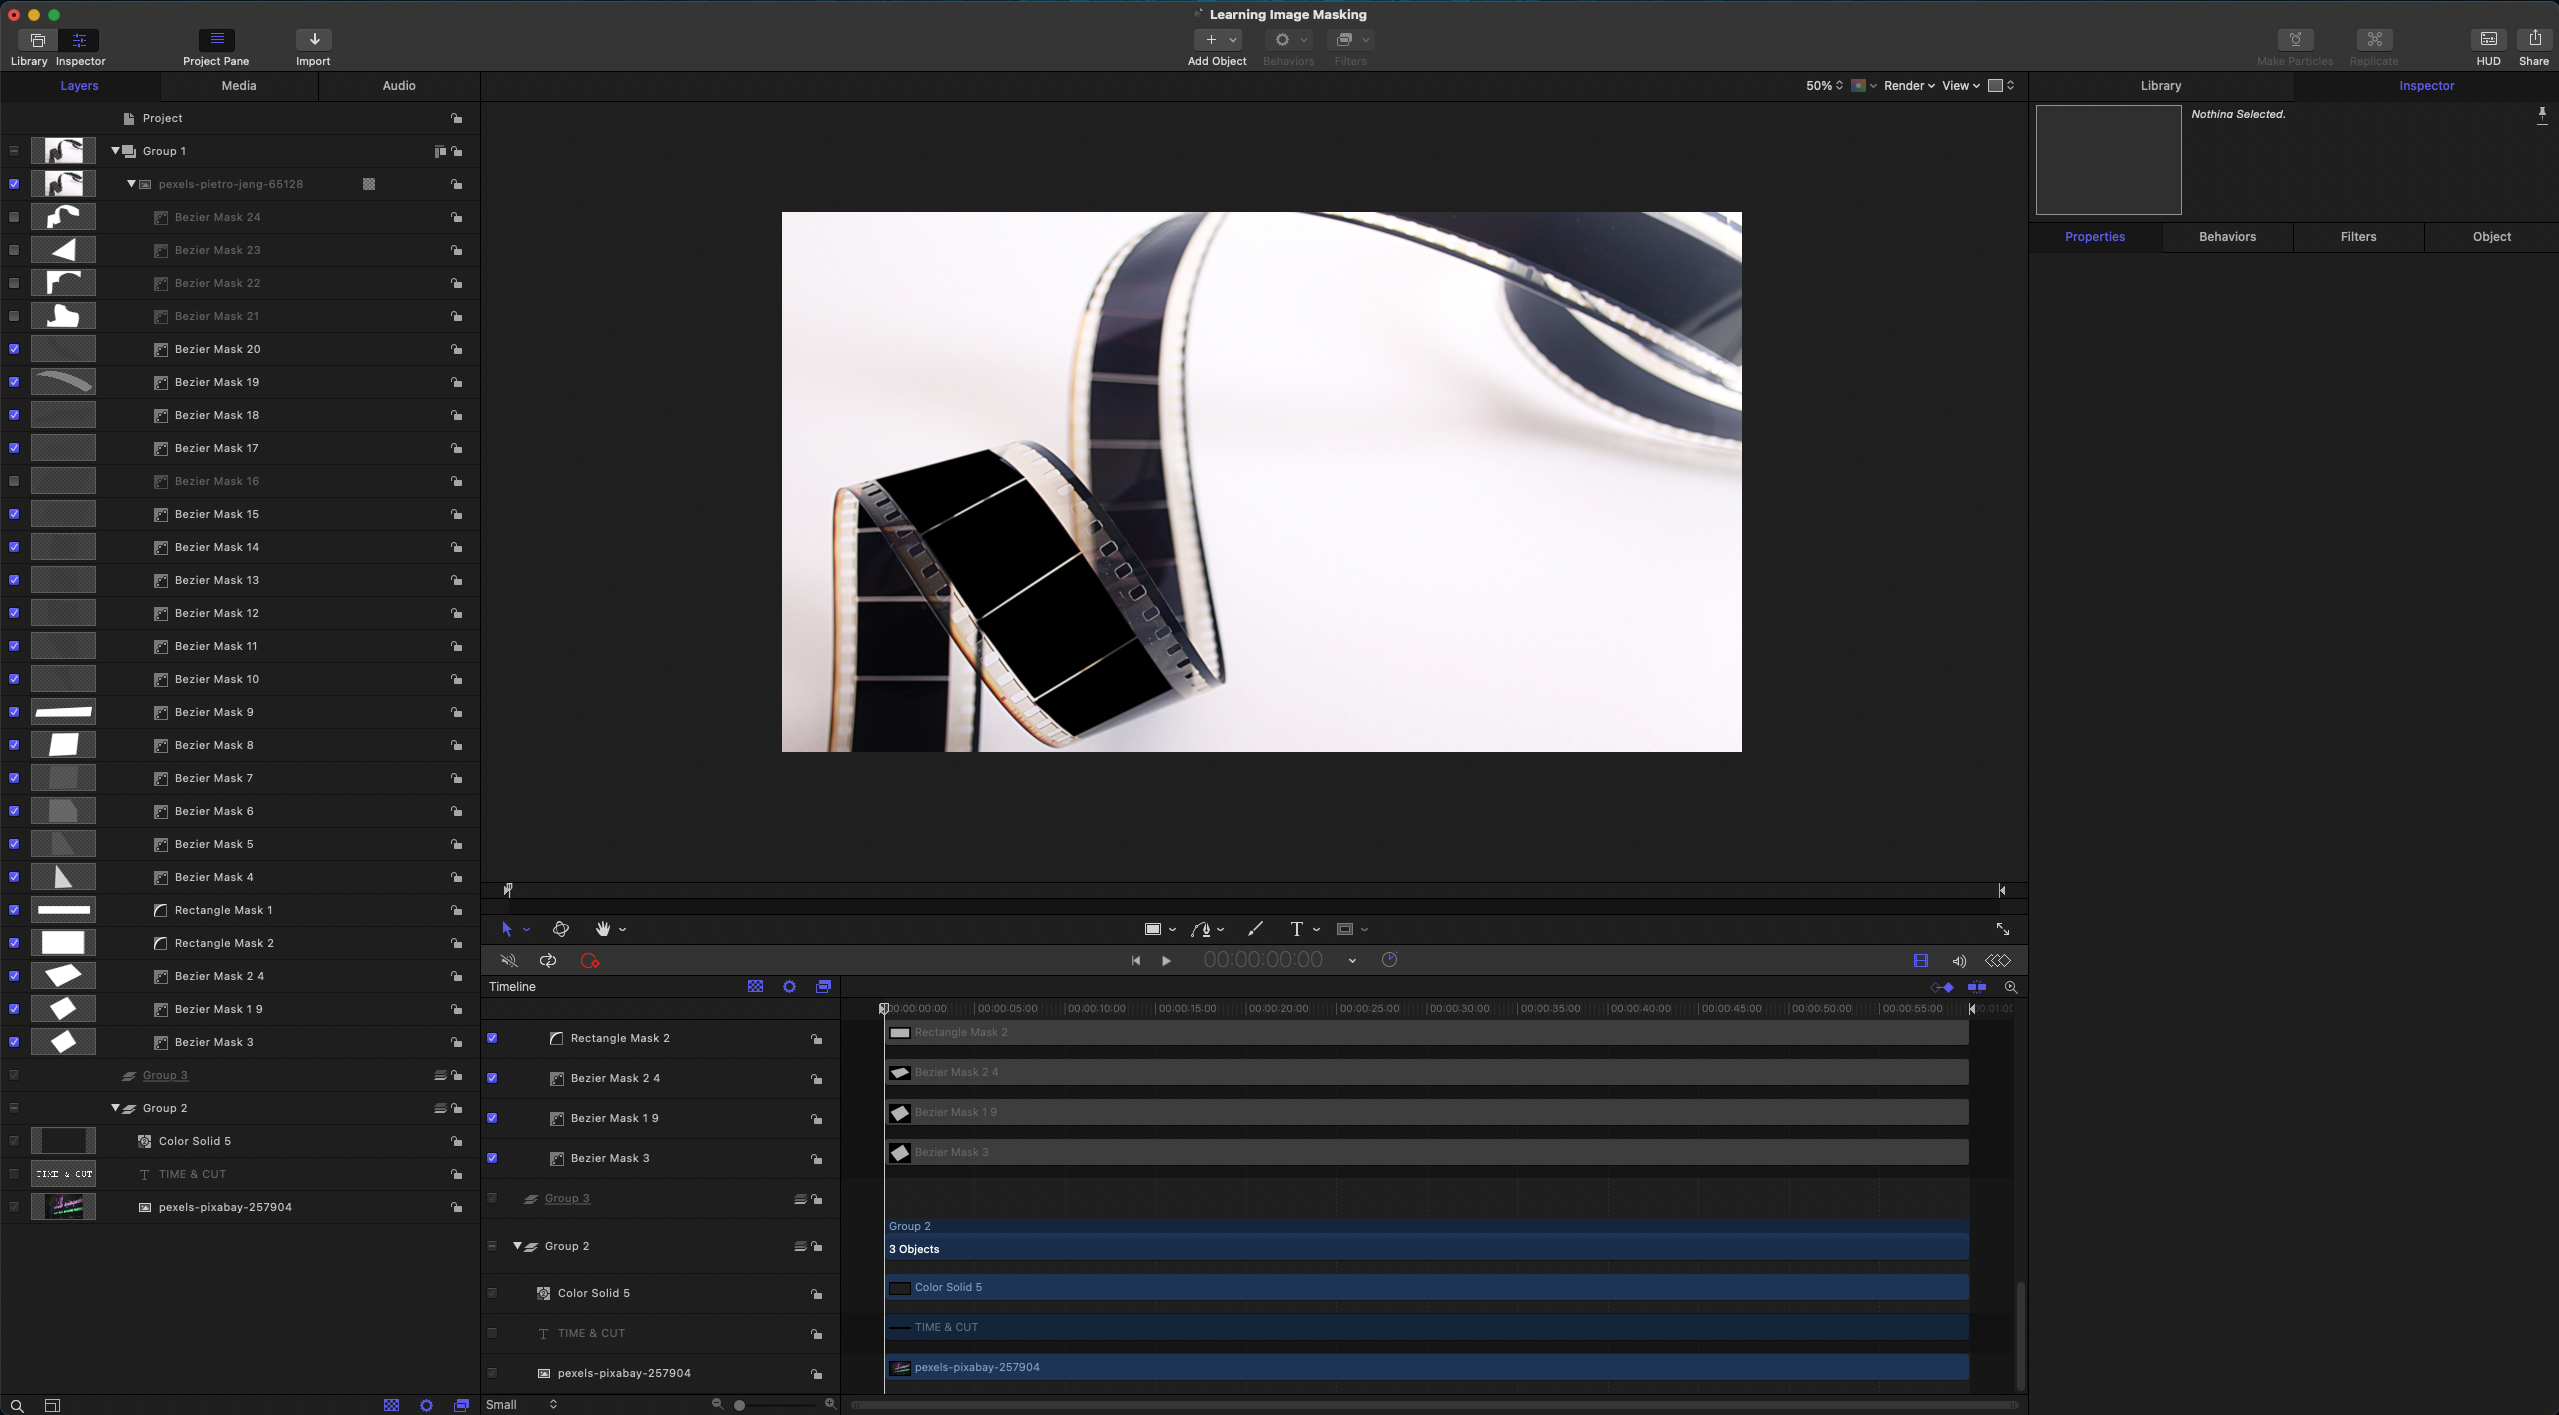2559x1415 pixels.
Task: Collapse Group 1 disclosure triangle
Action: pos(115,151)
